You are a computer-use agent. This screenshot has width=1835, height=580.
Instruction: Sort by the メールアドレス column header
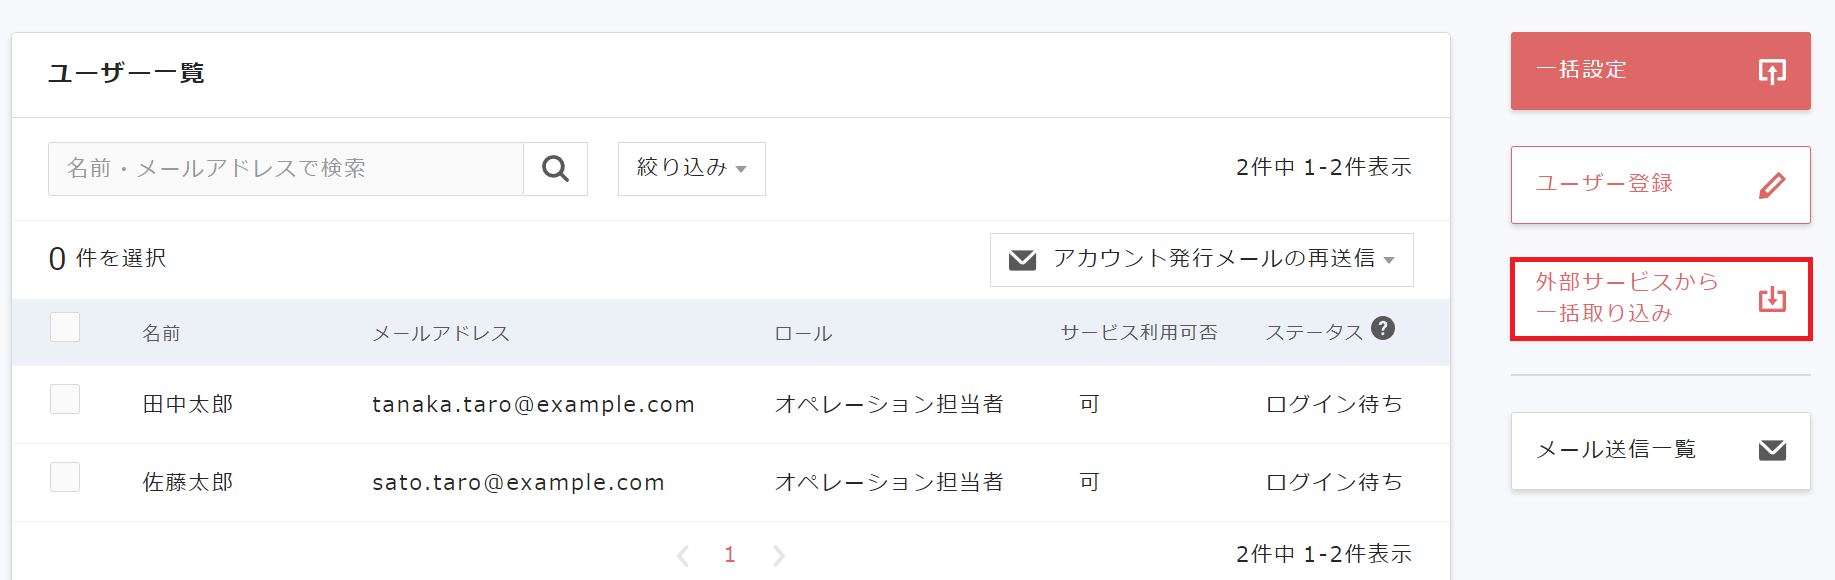[441, 333]
